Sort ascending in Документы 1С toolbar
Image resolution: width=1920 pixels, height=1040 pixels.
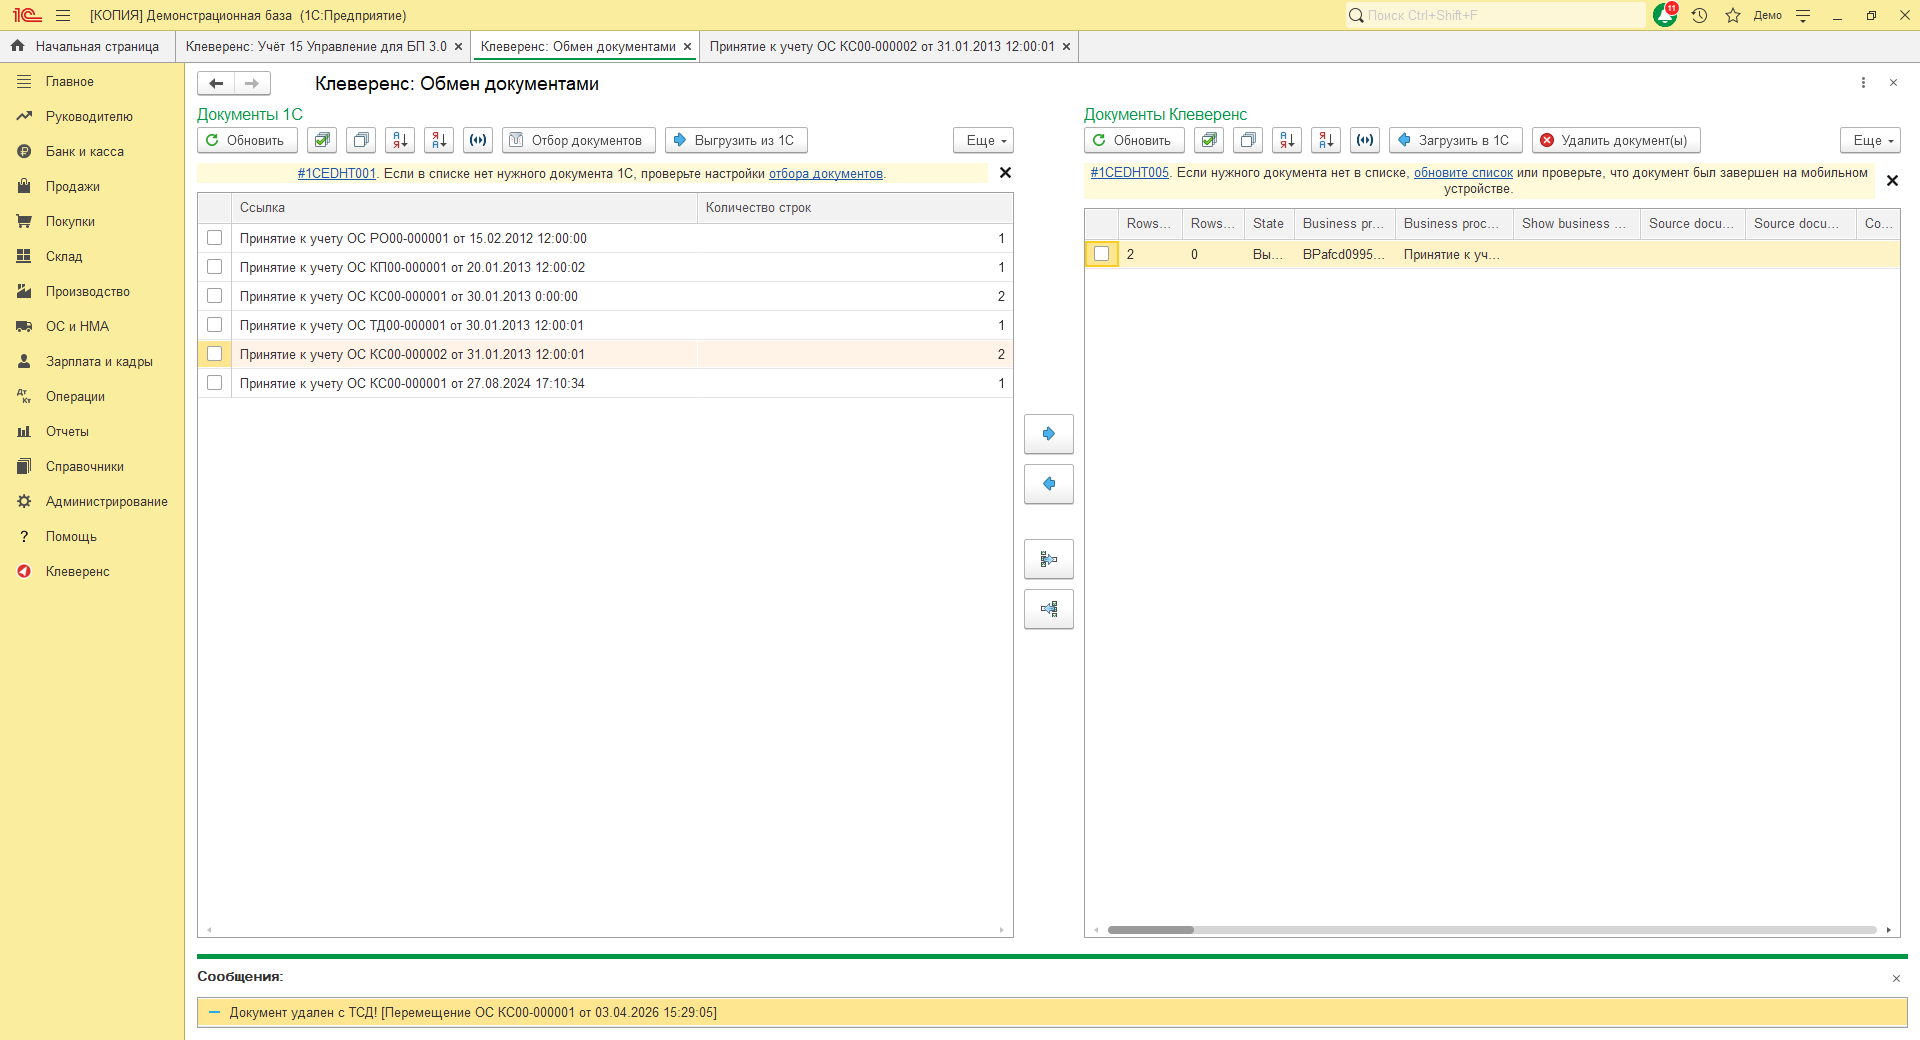(x=400, y=140)
